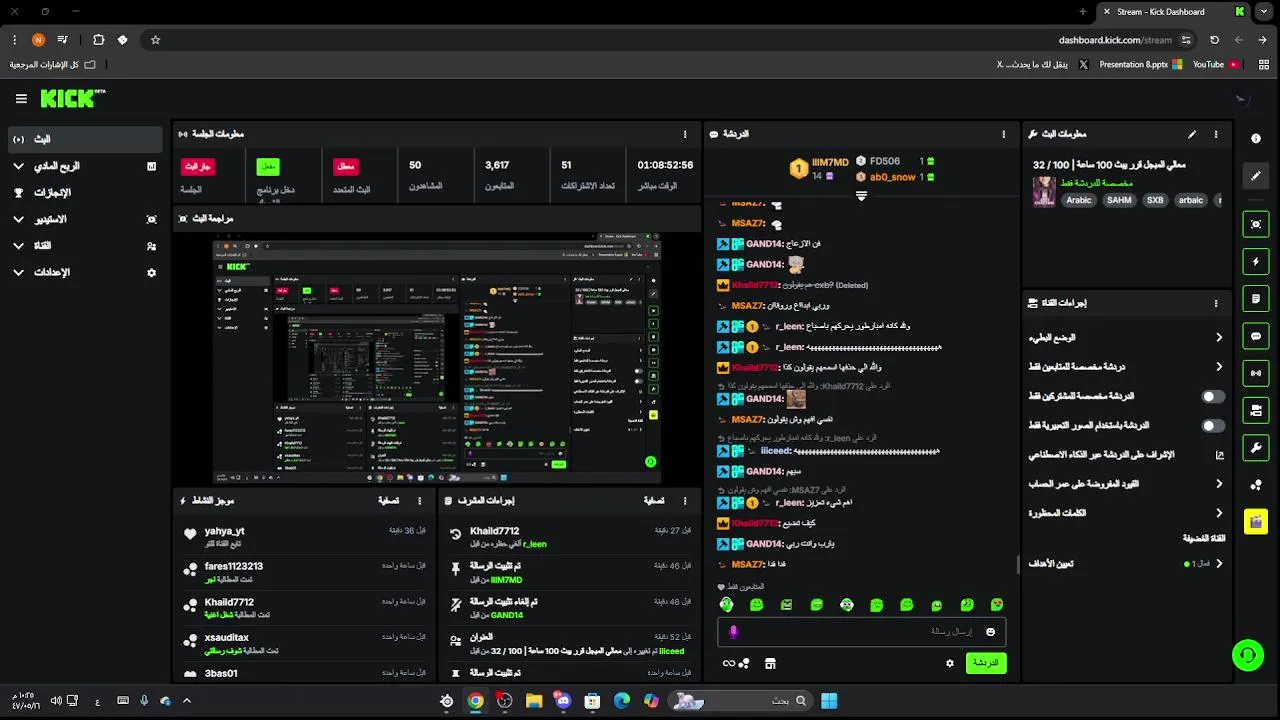This screenshot has width=1280, height=720.
Task: Collapse the pinned leaderboard with the chevron
Action: pyautogui.click(x=861, y=196)
